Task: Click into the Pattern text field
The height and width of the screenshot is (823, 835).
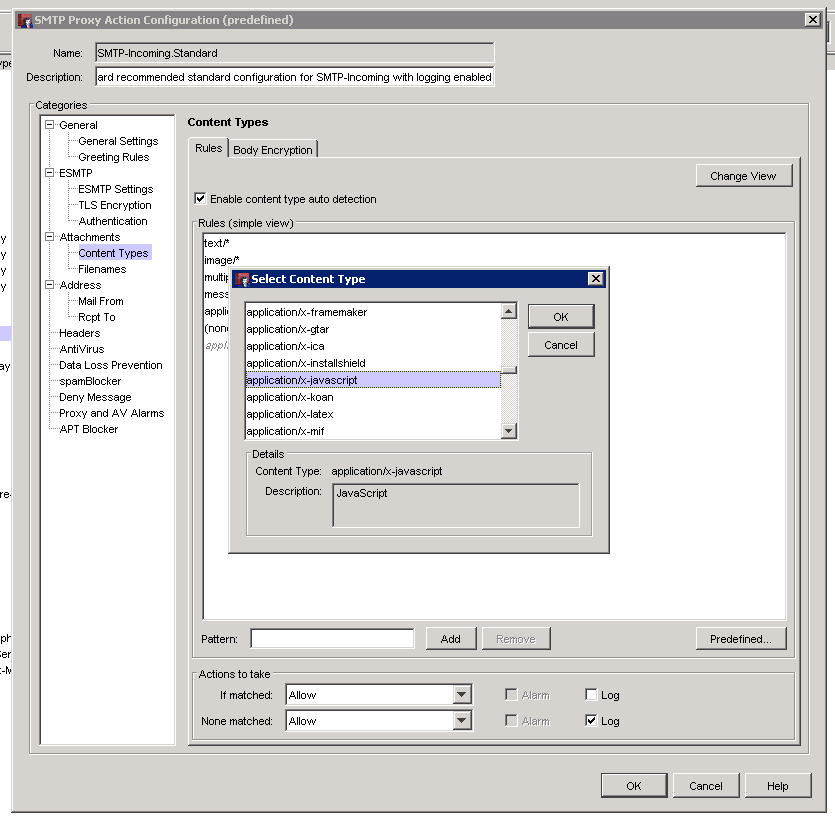Action: coord(331,639)
